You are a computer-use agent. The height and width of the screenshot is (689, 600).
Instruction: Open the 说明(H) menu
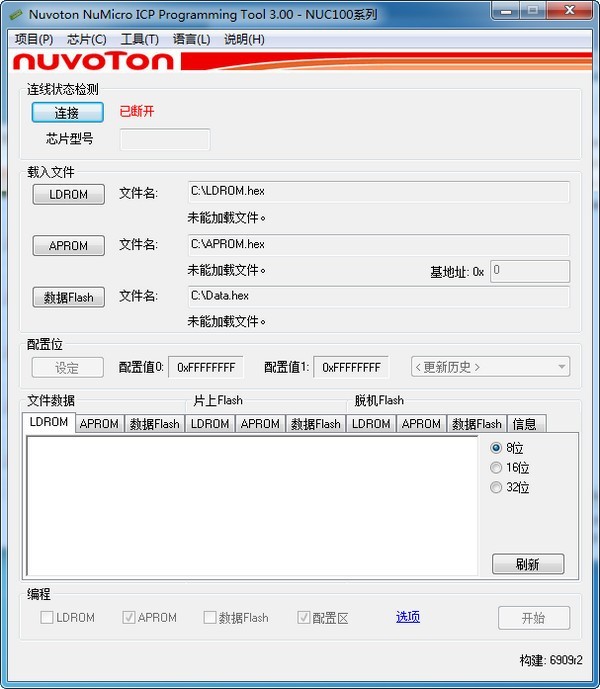tap(244, 40)
